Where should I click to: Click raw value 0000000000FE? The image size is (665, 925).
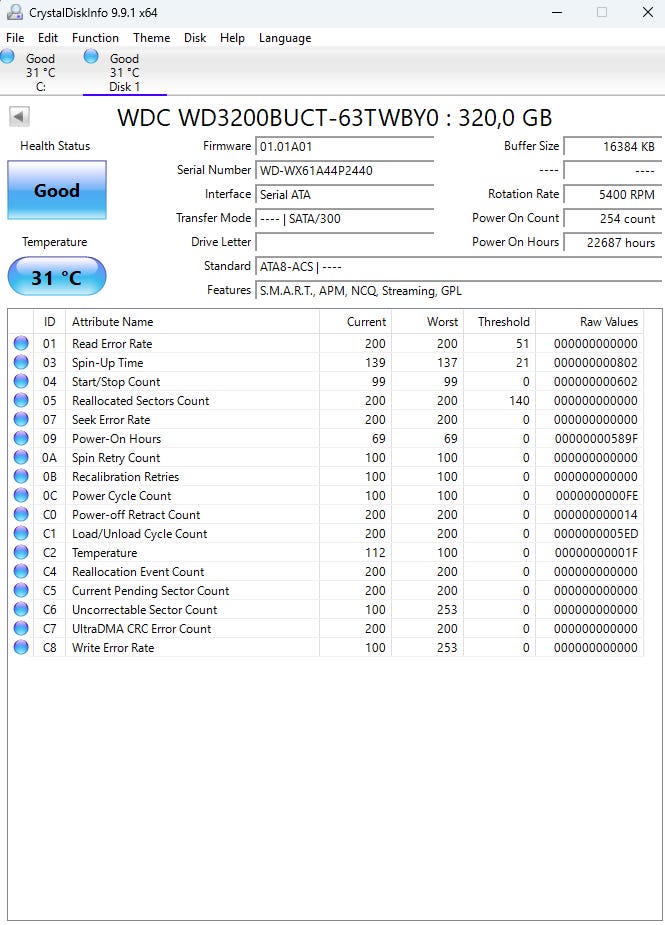tap(597, 496)
